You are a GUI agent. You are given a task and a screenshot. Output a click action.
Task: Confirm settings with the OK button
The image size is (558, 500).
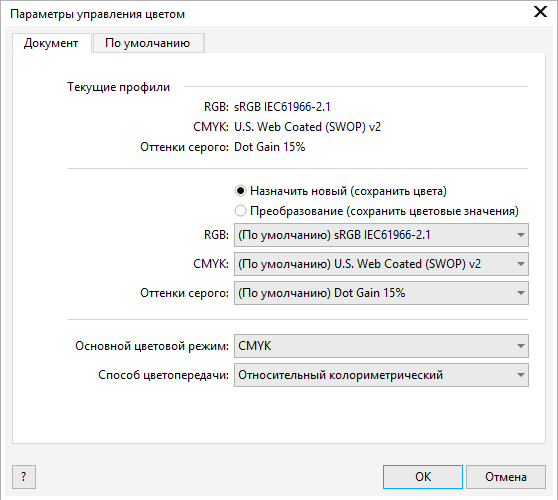point(423,477)
